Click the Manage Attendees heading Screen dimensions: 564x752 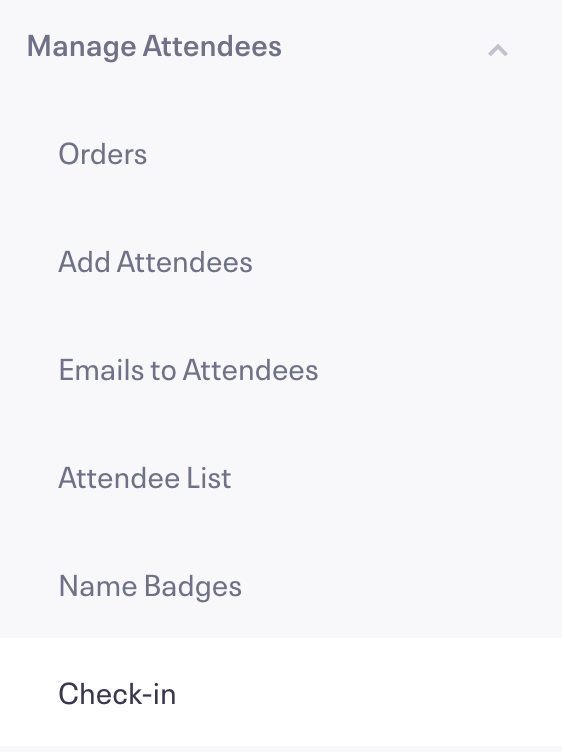pos(154,47)
